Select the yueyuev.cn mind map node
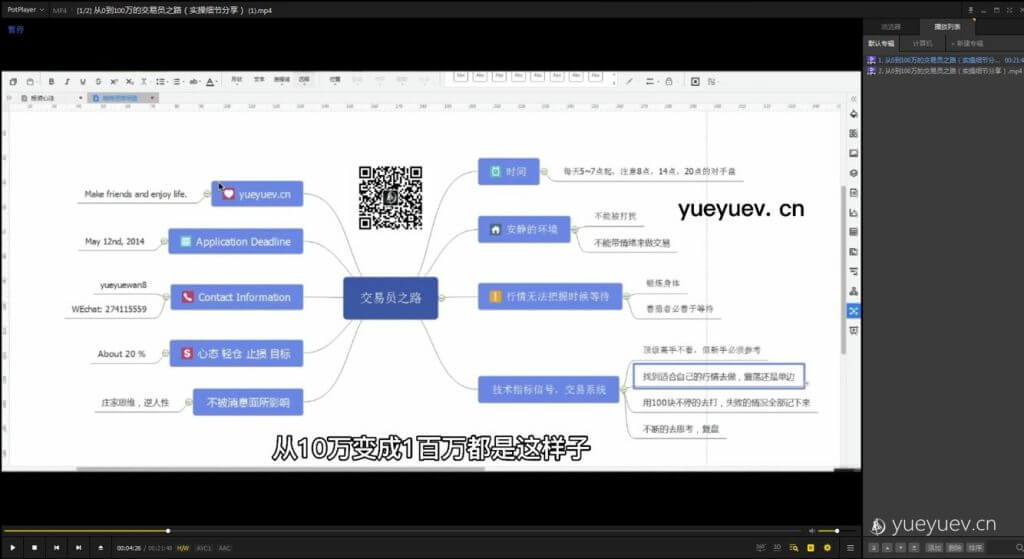1024x559 pixels. tap(257, 194)
